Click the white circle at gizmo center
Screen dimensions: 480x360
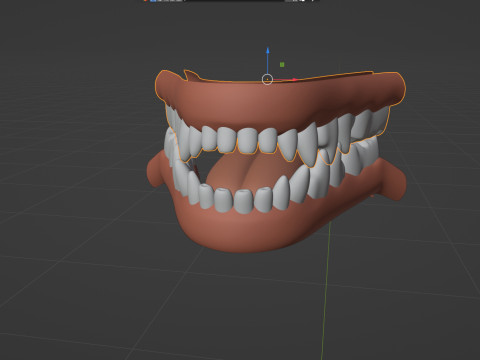pos(267,79)
